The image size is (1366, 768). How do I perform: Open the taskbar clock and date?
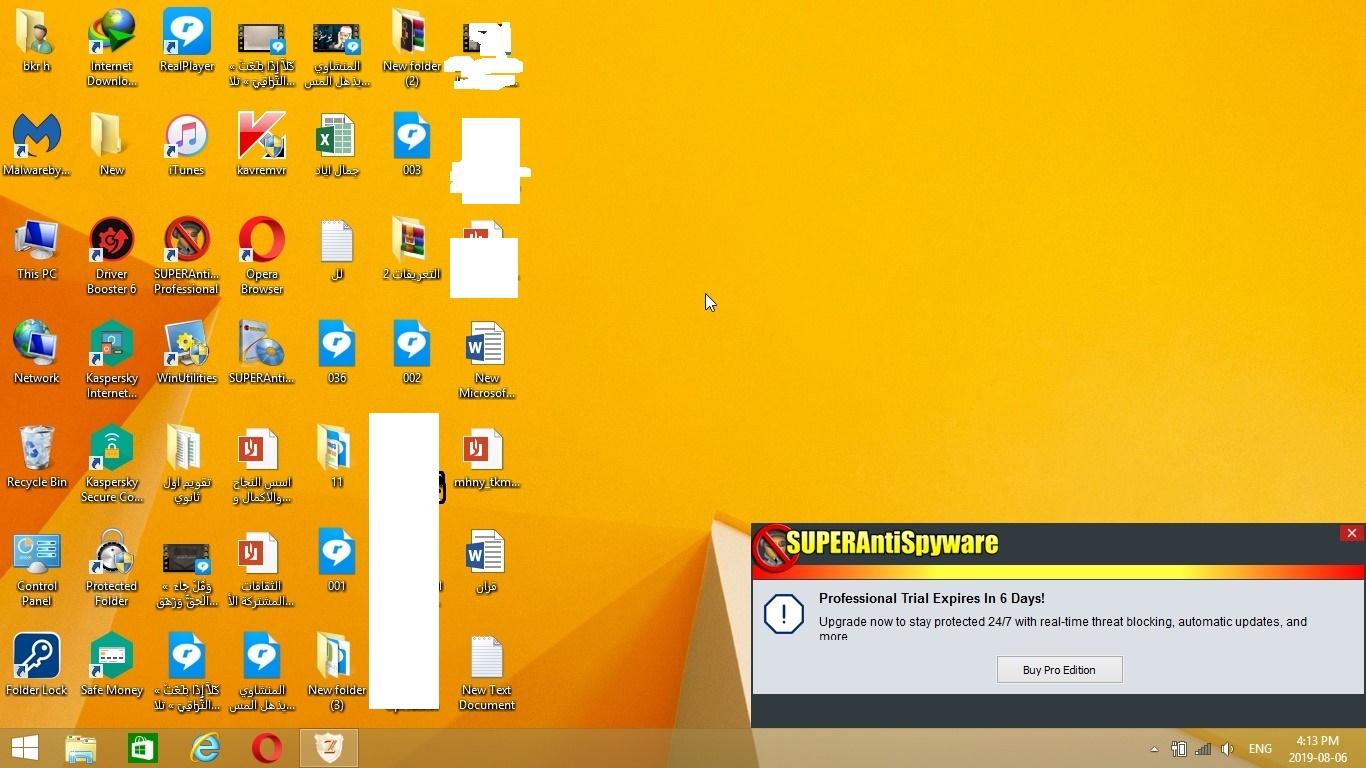(1318, 749)
